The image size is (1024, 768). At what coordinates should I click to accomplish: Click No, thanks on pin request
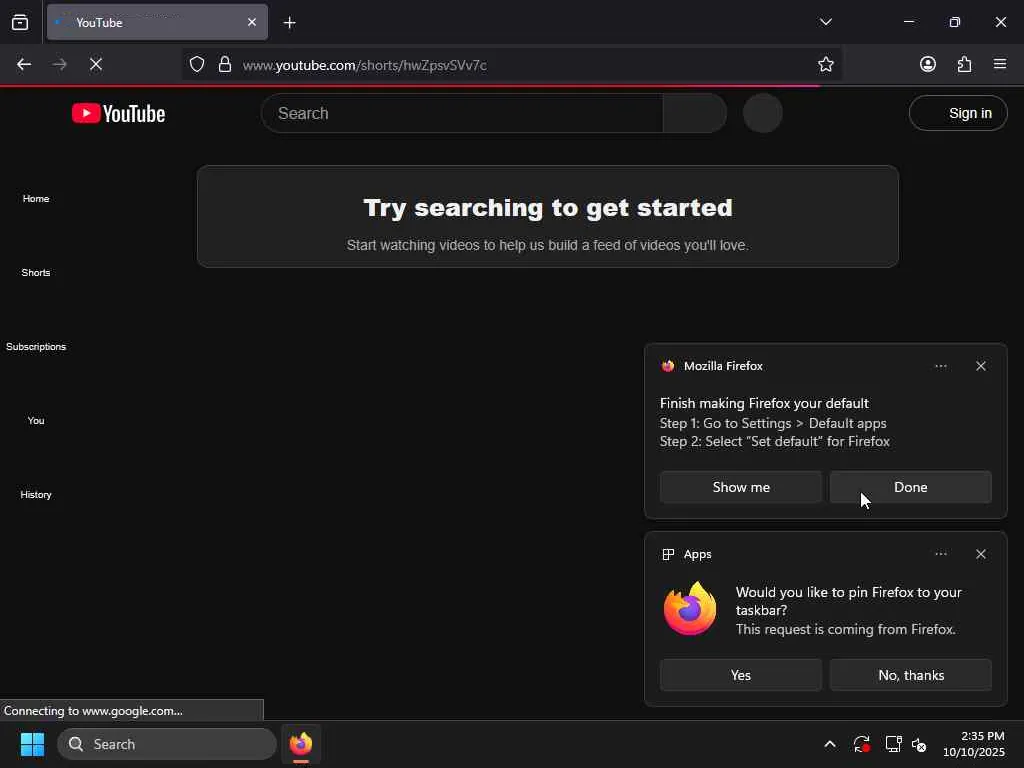tap(910, 675)
